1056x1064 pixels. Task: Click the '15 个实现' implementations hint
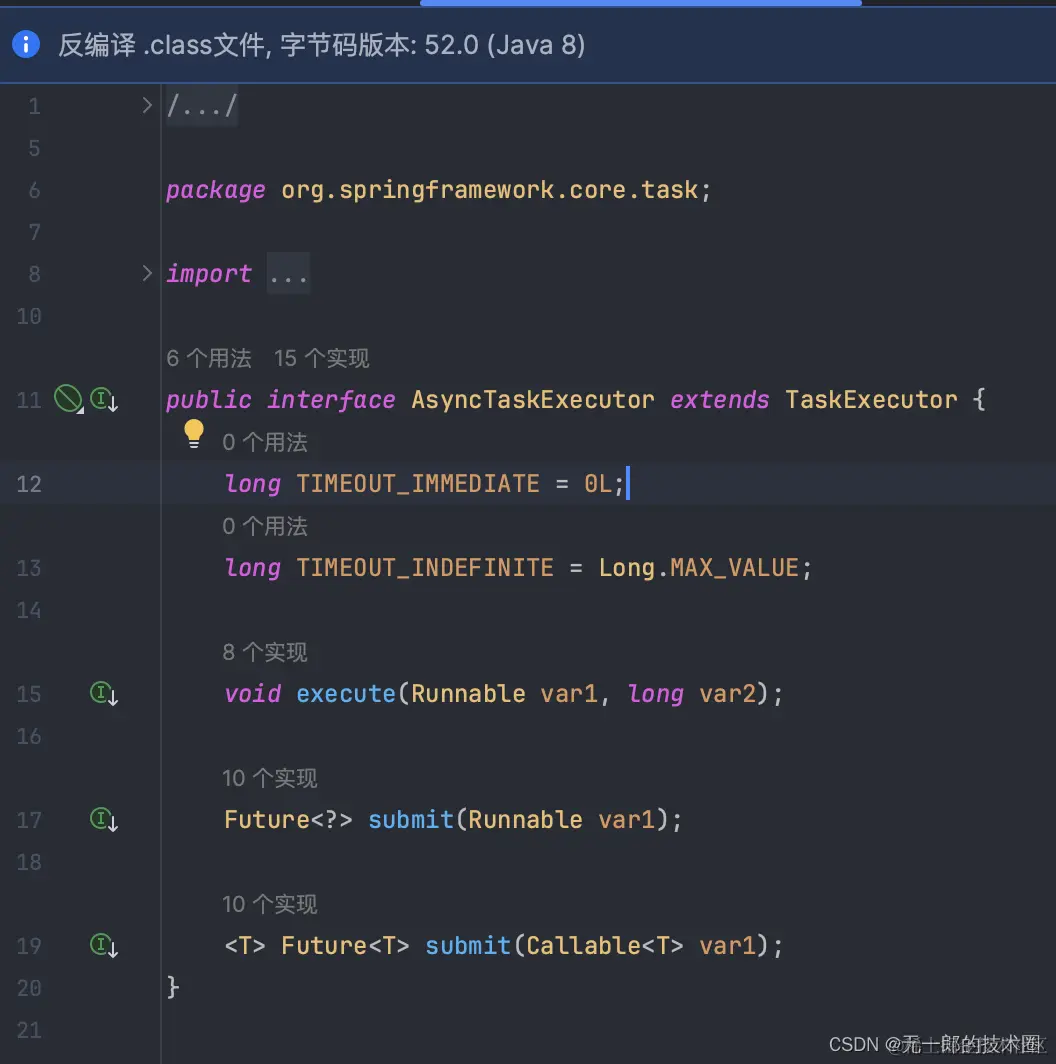321,358
